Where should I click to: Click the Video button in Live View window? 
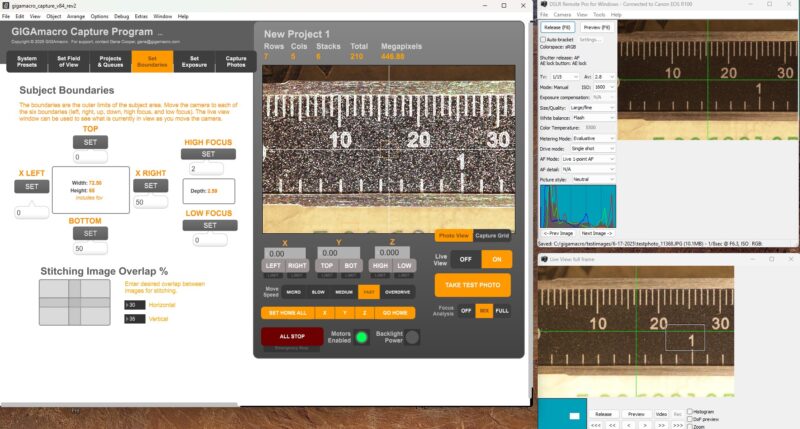[x=661, y=414]
